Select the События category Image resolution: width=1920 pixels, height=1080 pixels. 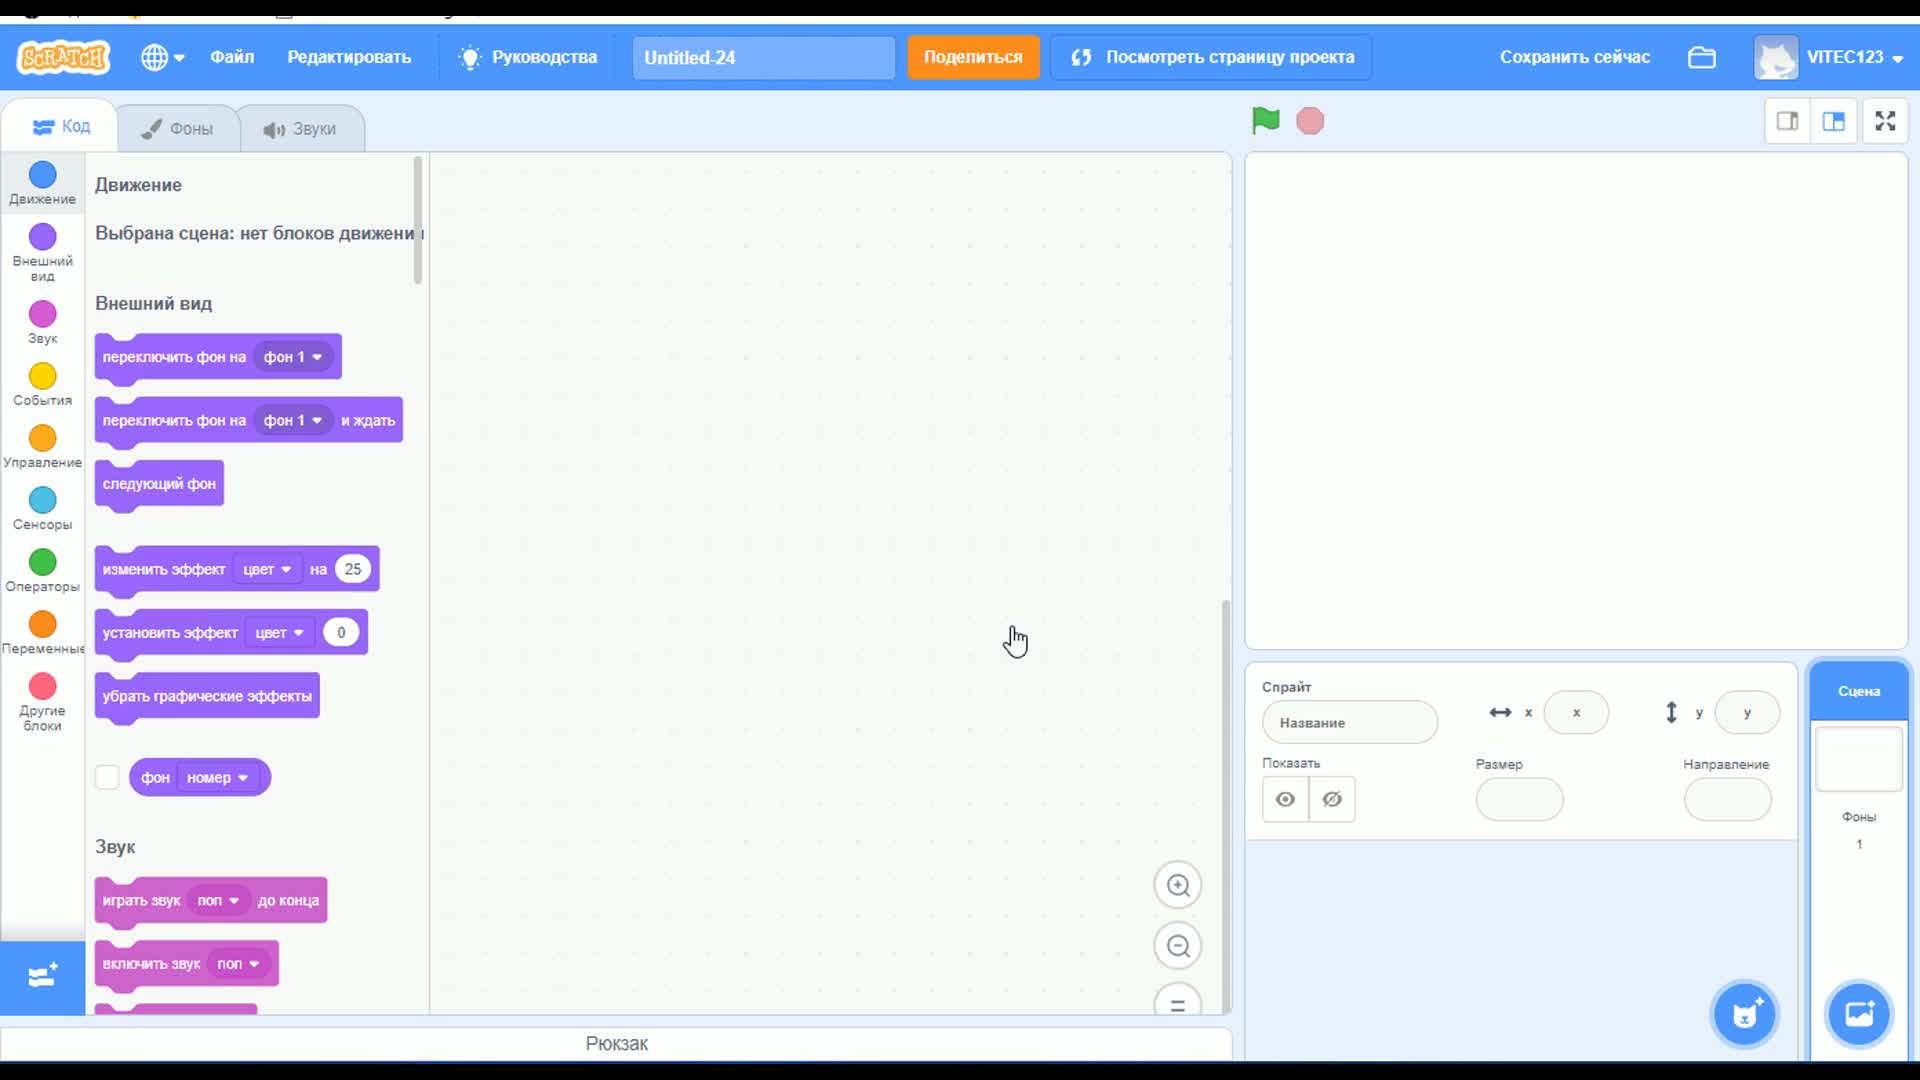(42, 384)
